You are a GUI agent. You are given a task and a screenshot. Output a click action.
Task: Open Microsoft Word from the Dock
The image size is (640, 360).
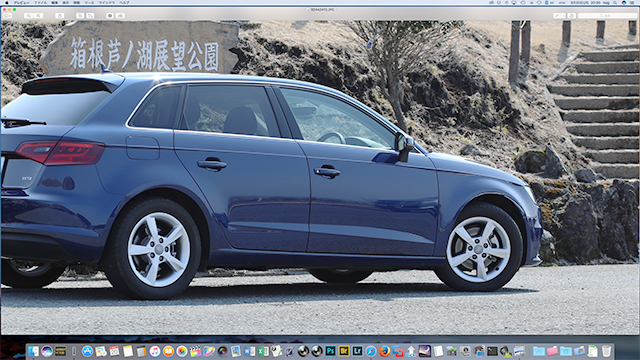click(249, 351)
